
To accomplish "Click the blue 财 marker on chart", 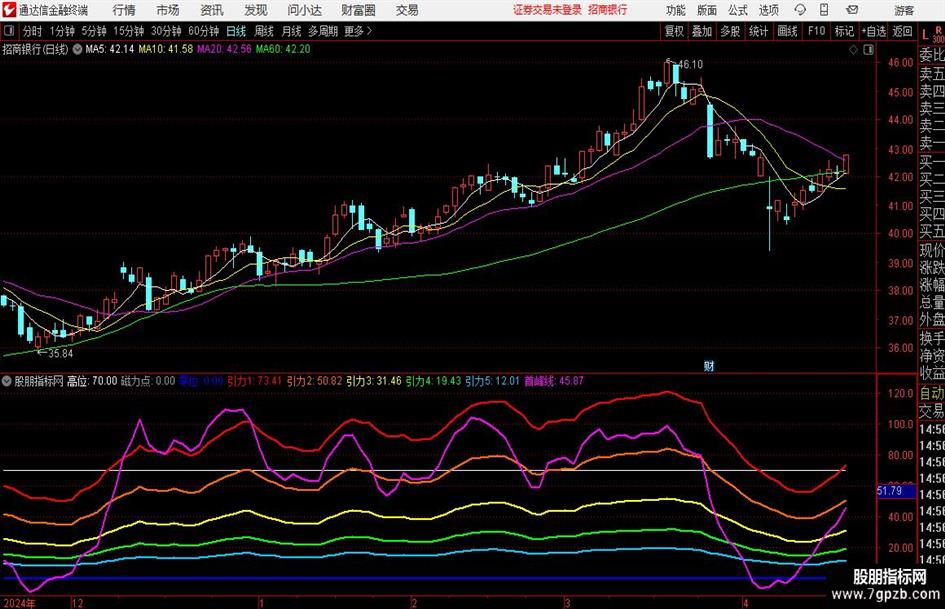I will point(709,366).
